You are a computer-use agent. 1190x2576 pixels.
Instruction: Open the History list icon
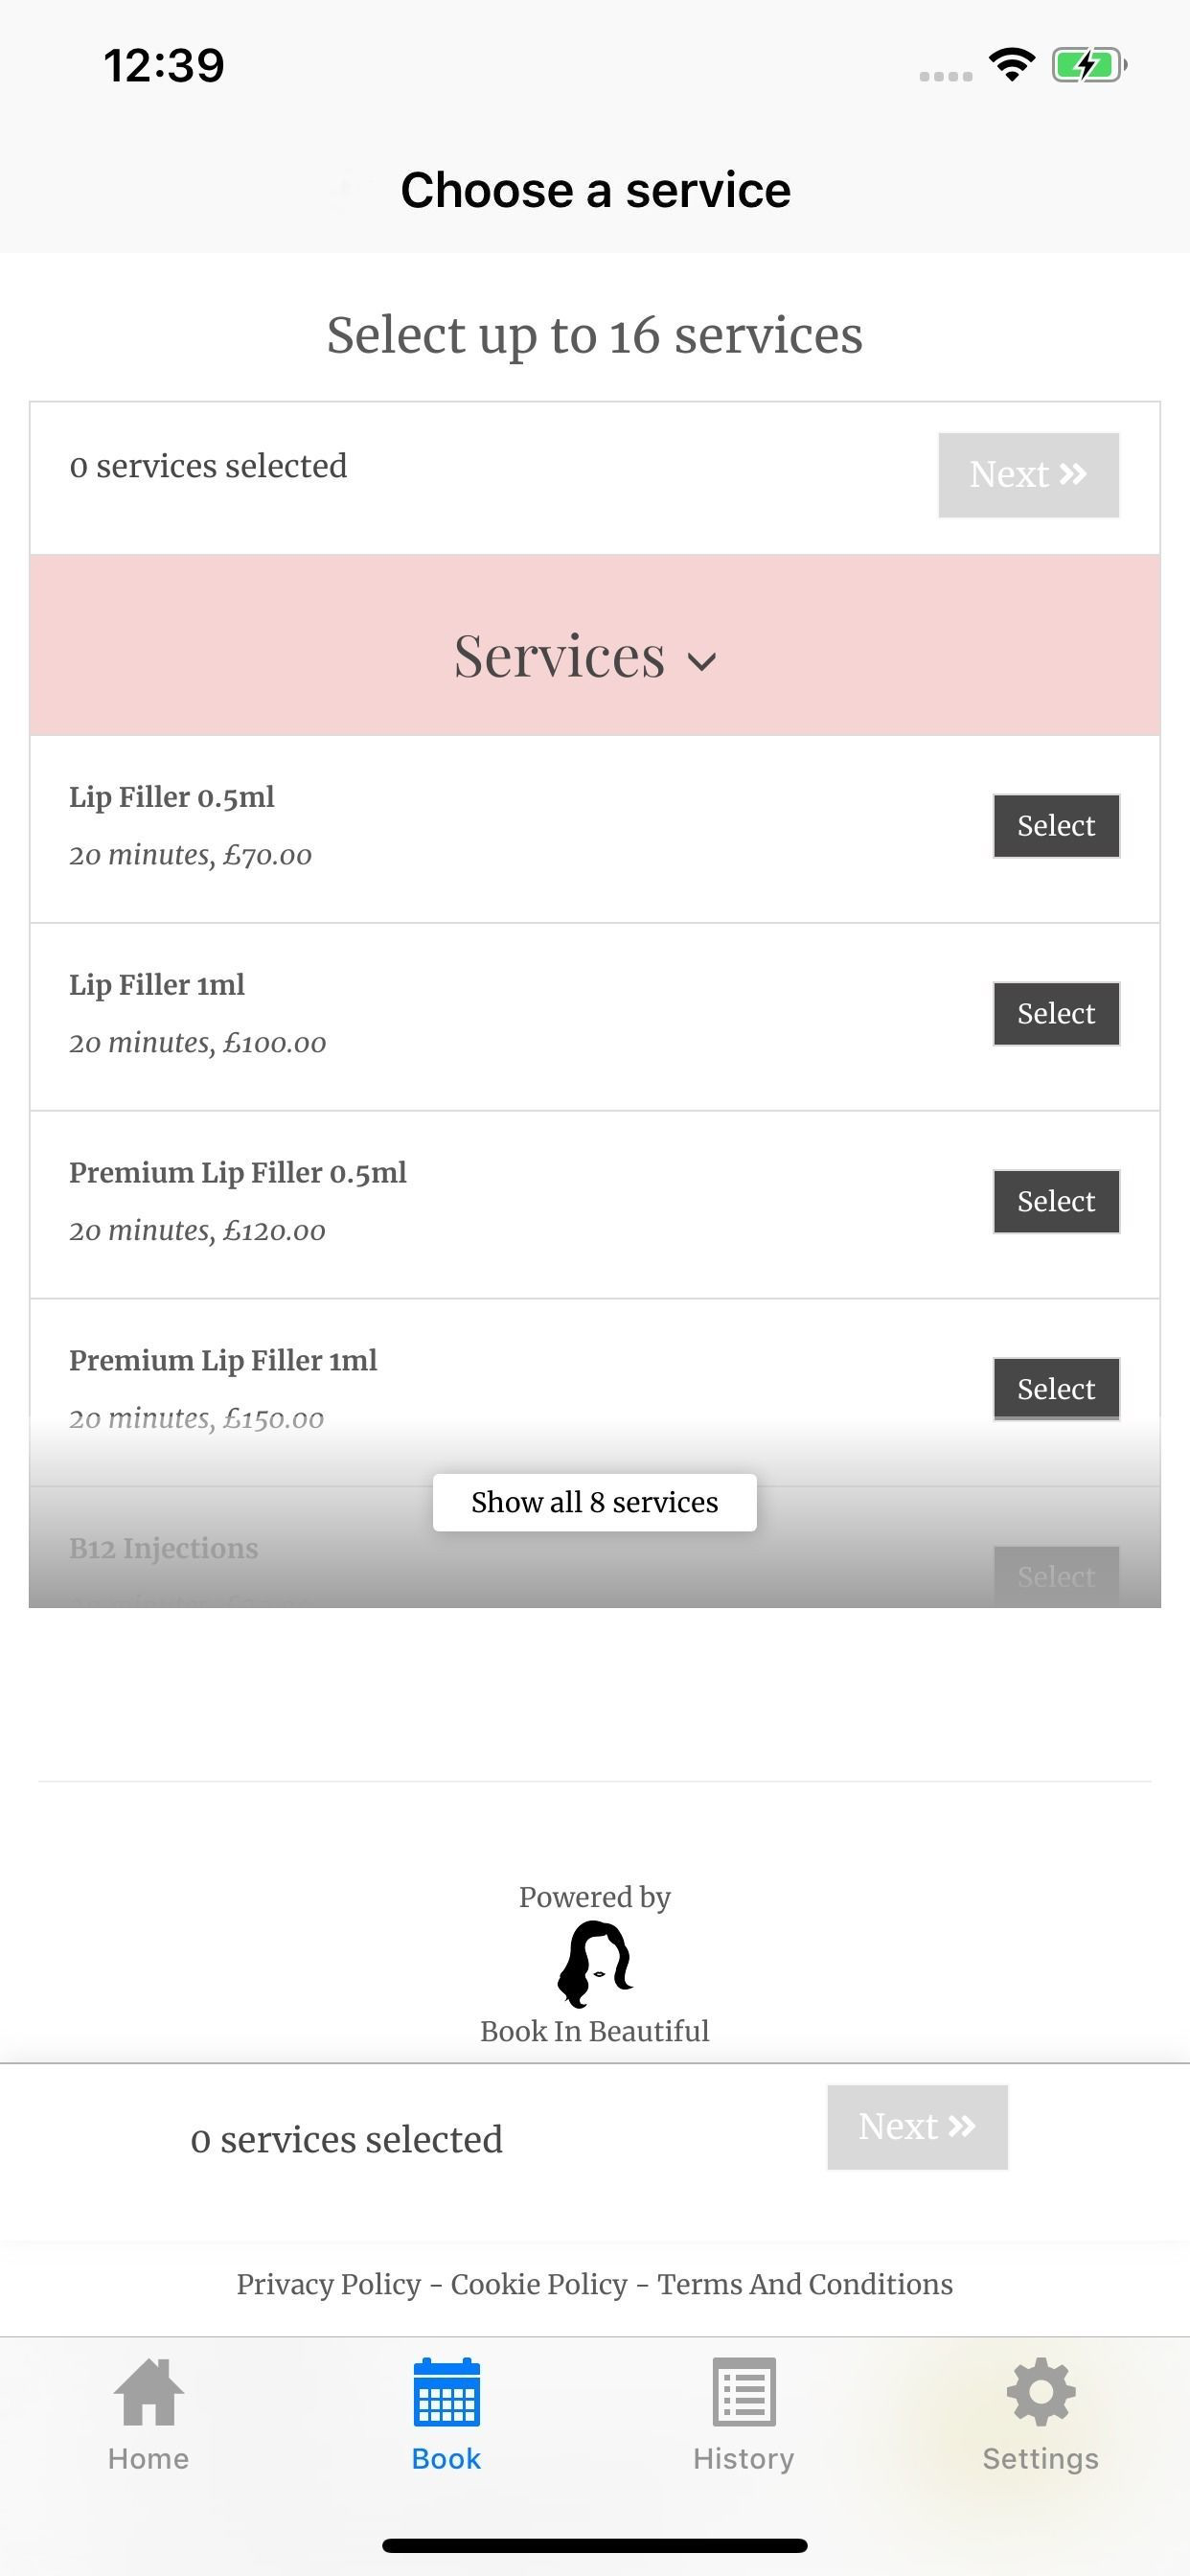pos(744,2391)
